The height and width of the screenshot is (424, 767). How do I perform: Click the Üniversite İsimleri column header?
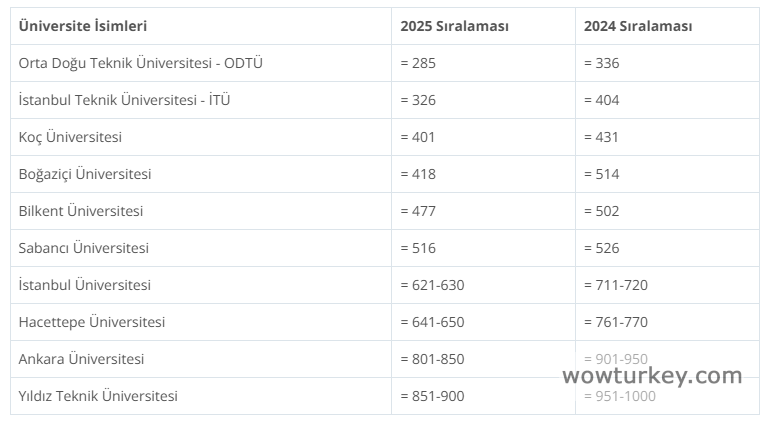tap(83, 26)
